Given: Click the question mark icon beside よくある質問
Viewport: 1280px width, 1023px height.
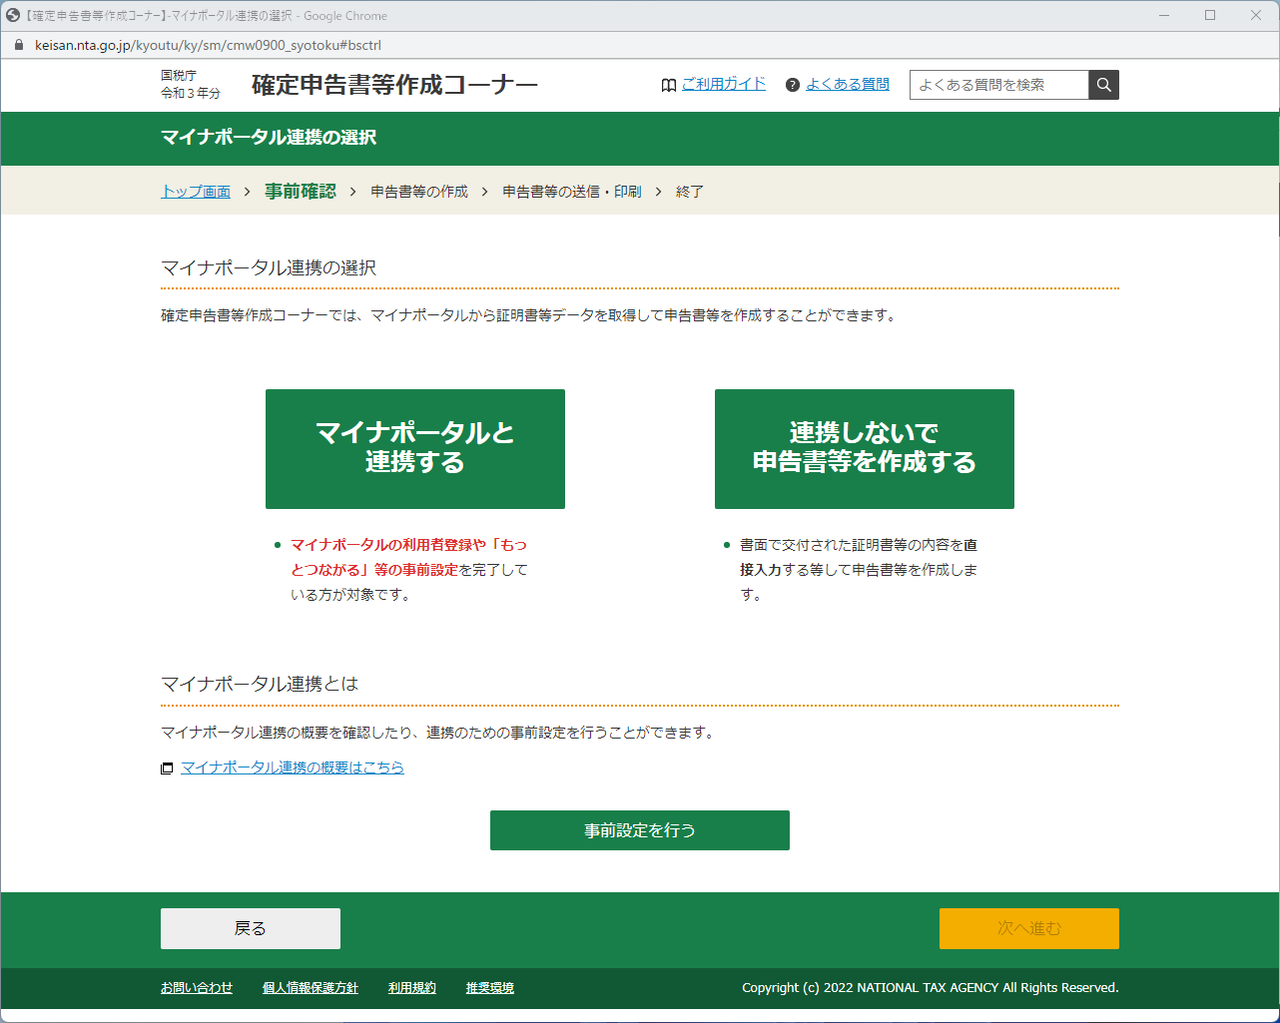Looking at the screenshot, I should pyautogui.click(x=793, y=85).
